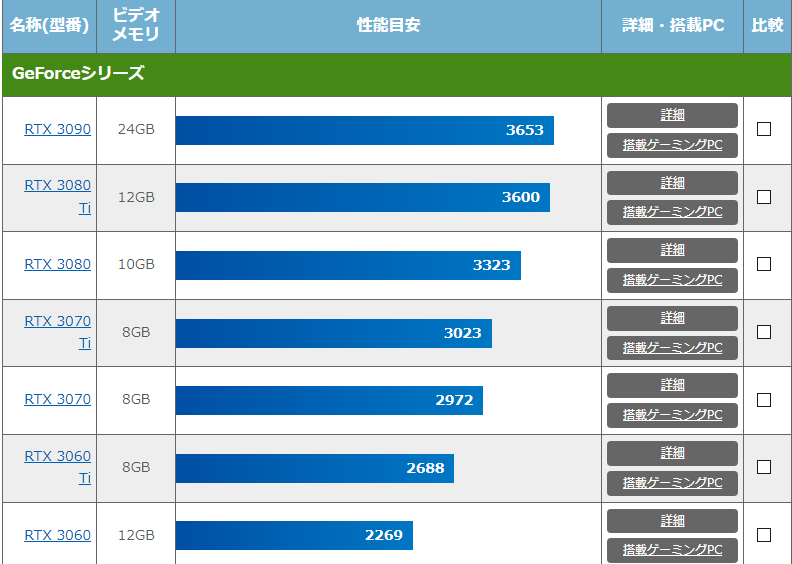Click the 2269 performance bar
The height and width of the screenshot is (564, 792).
(x=294, y=535)
